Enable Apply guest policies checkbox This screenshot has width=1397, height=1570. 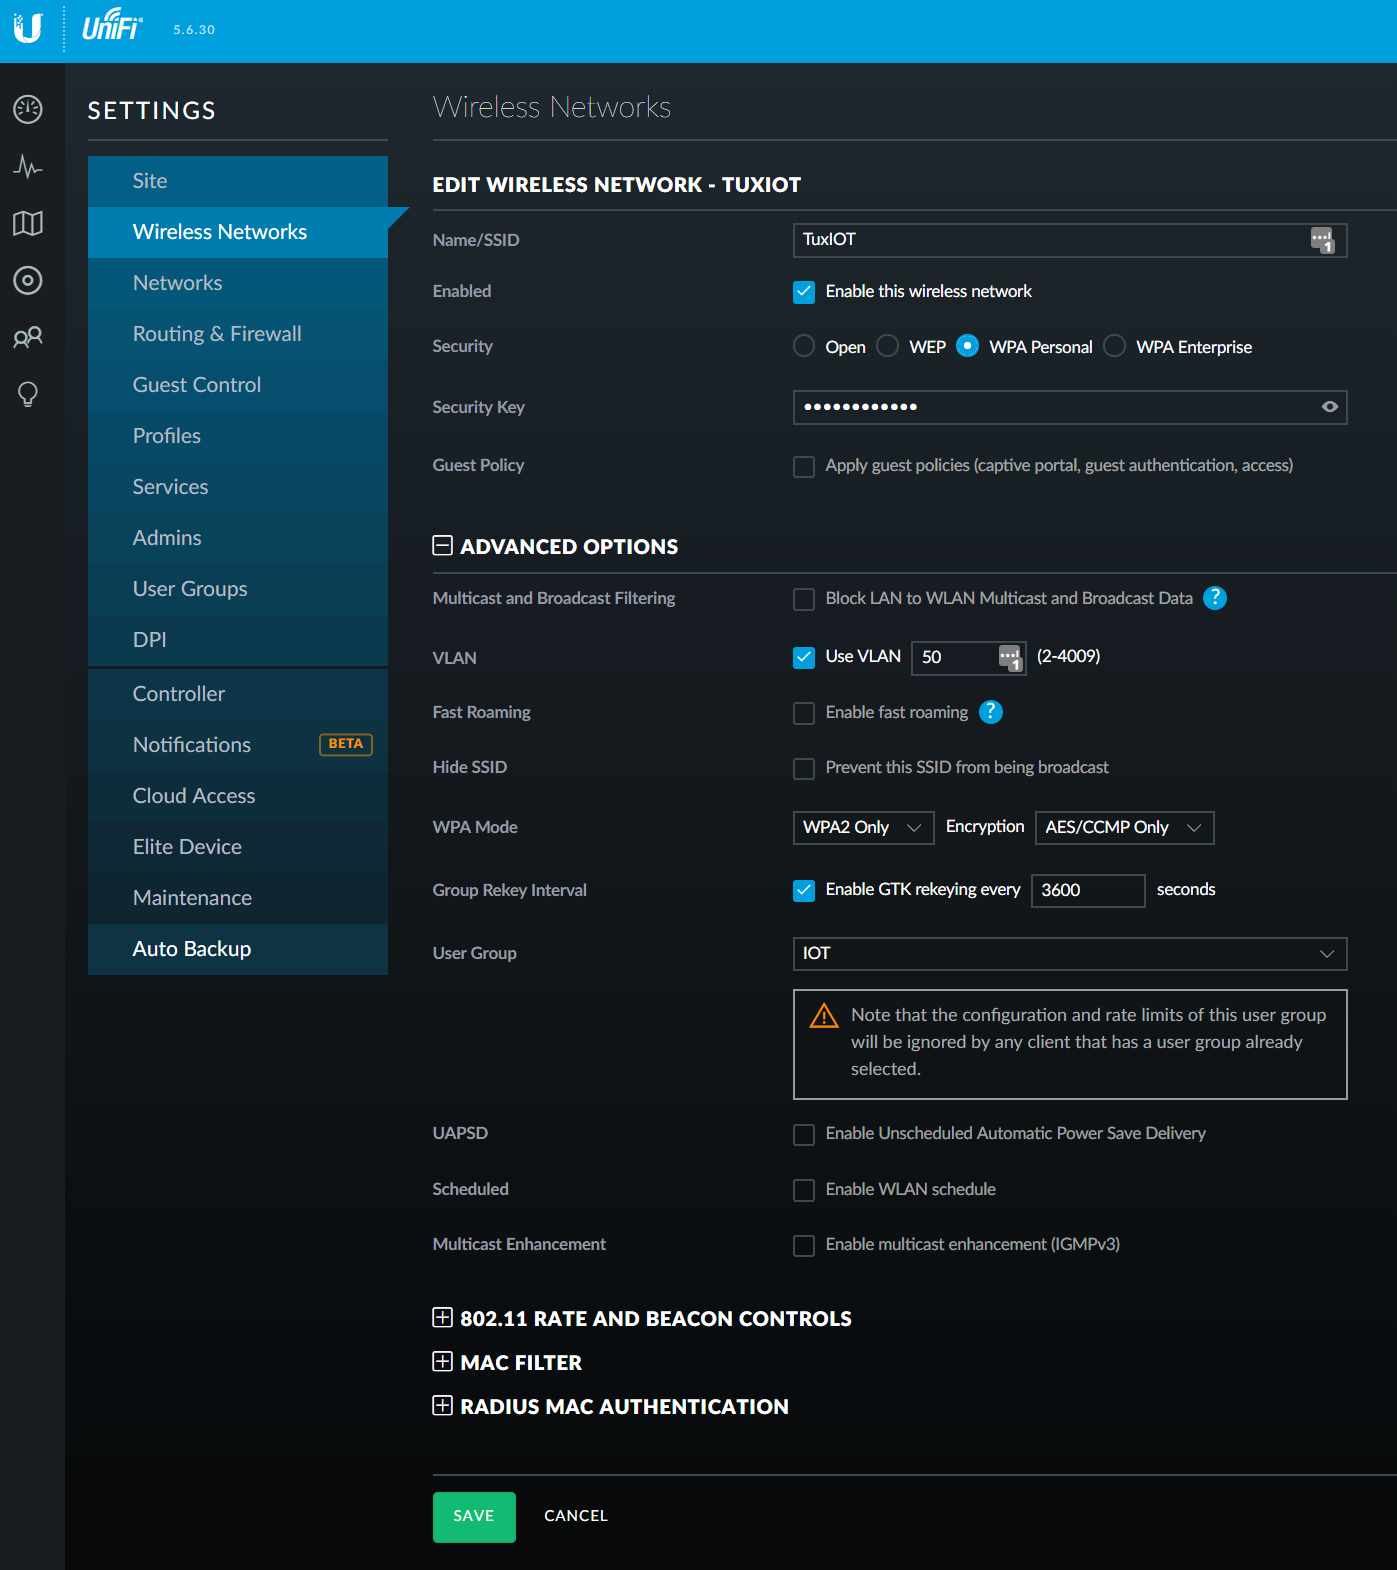coord(804,466)
